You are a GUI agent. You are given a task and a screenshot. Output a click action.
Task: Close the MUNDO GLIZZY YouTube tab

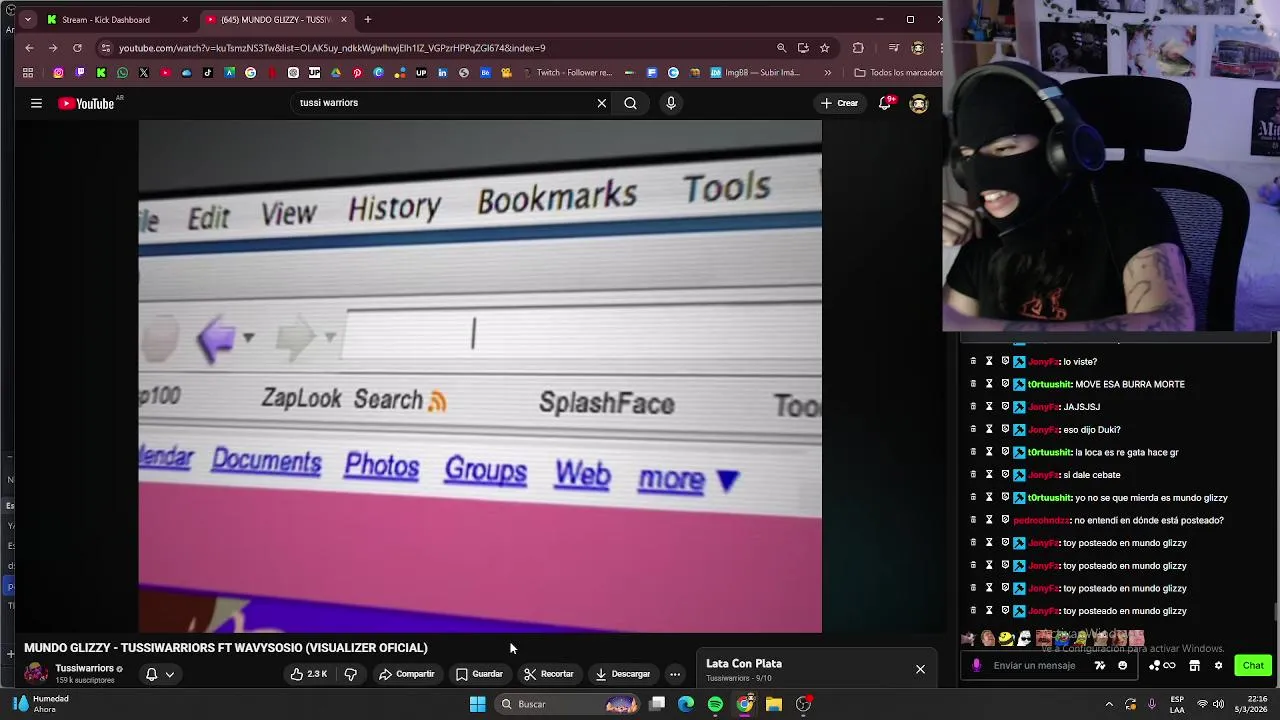tap(344, 19)
